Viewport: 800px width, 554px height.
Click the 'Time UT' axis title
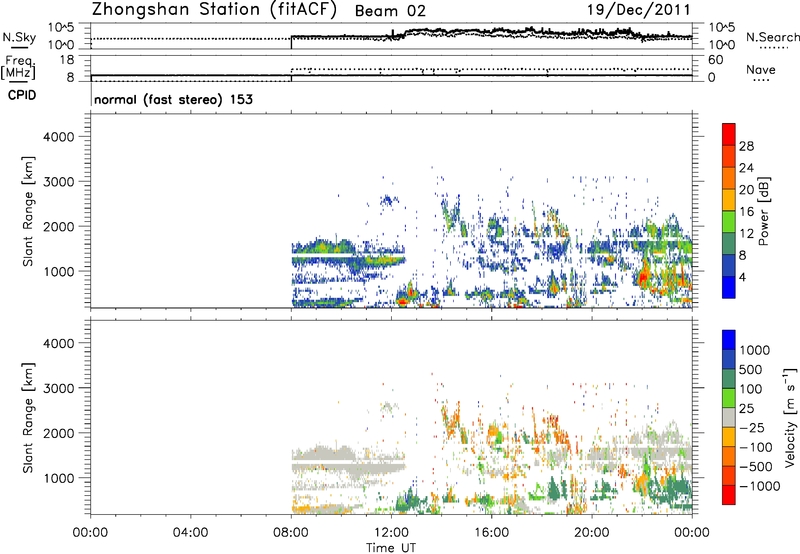391,548
